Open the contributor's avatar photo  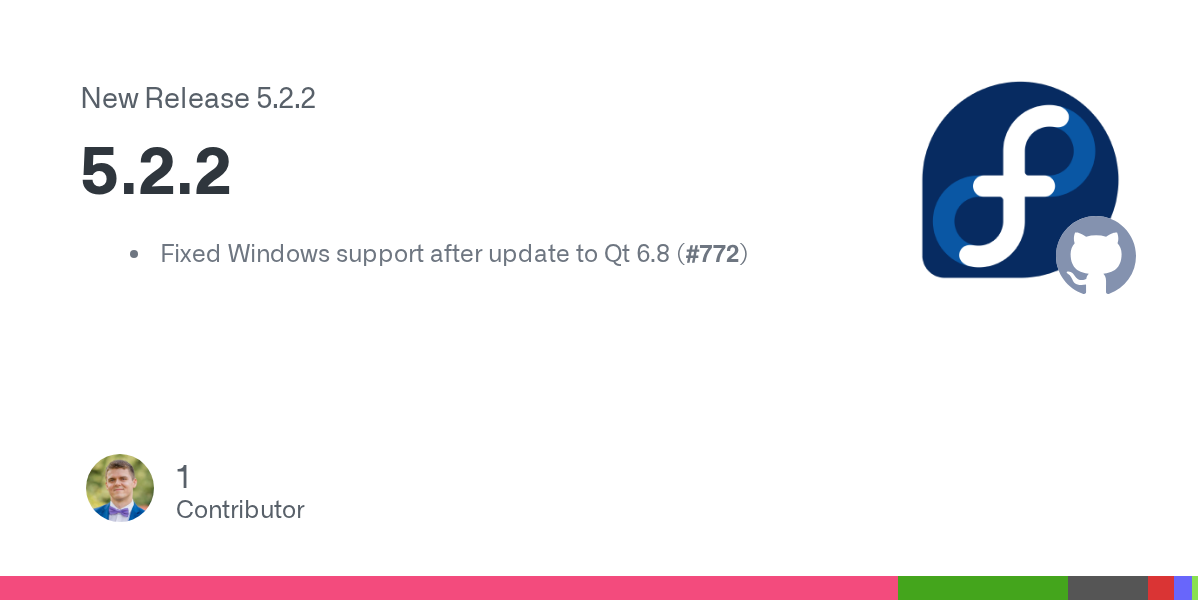(x=120, y=488)
